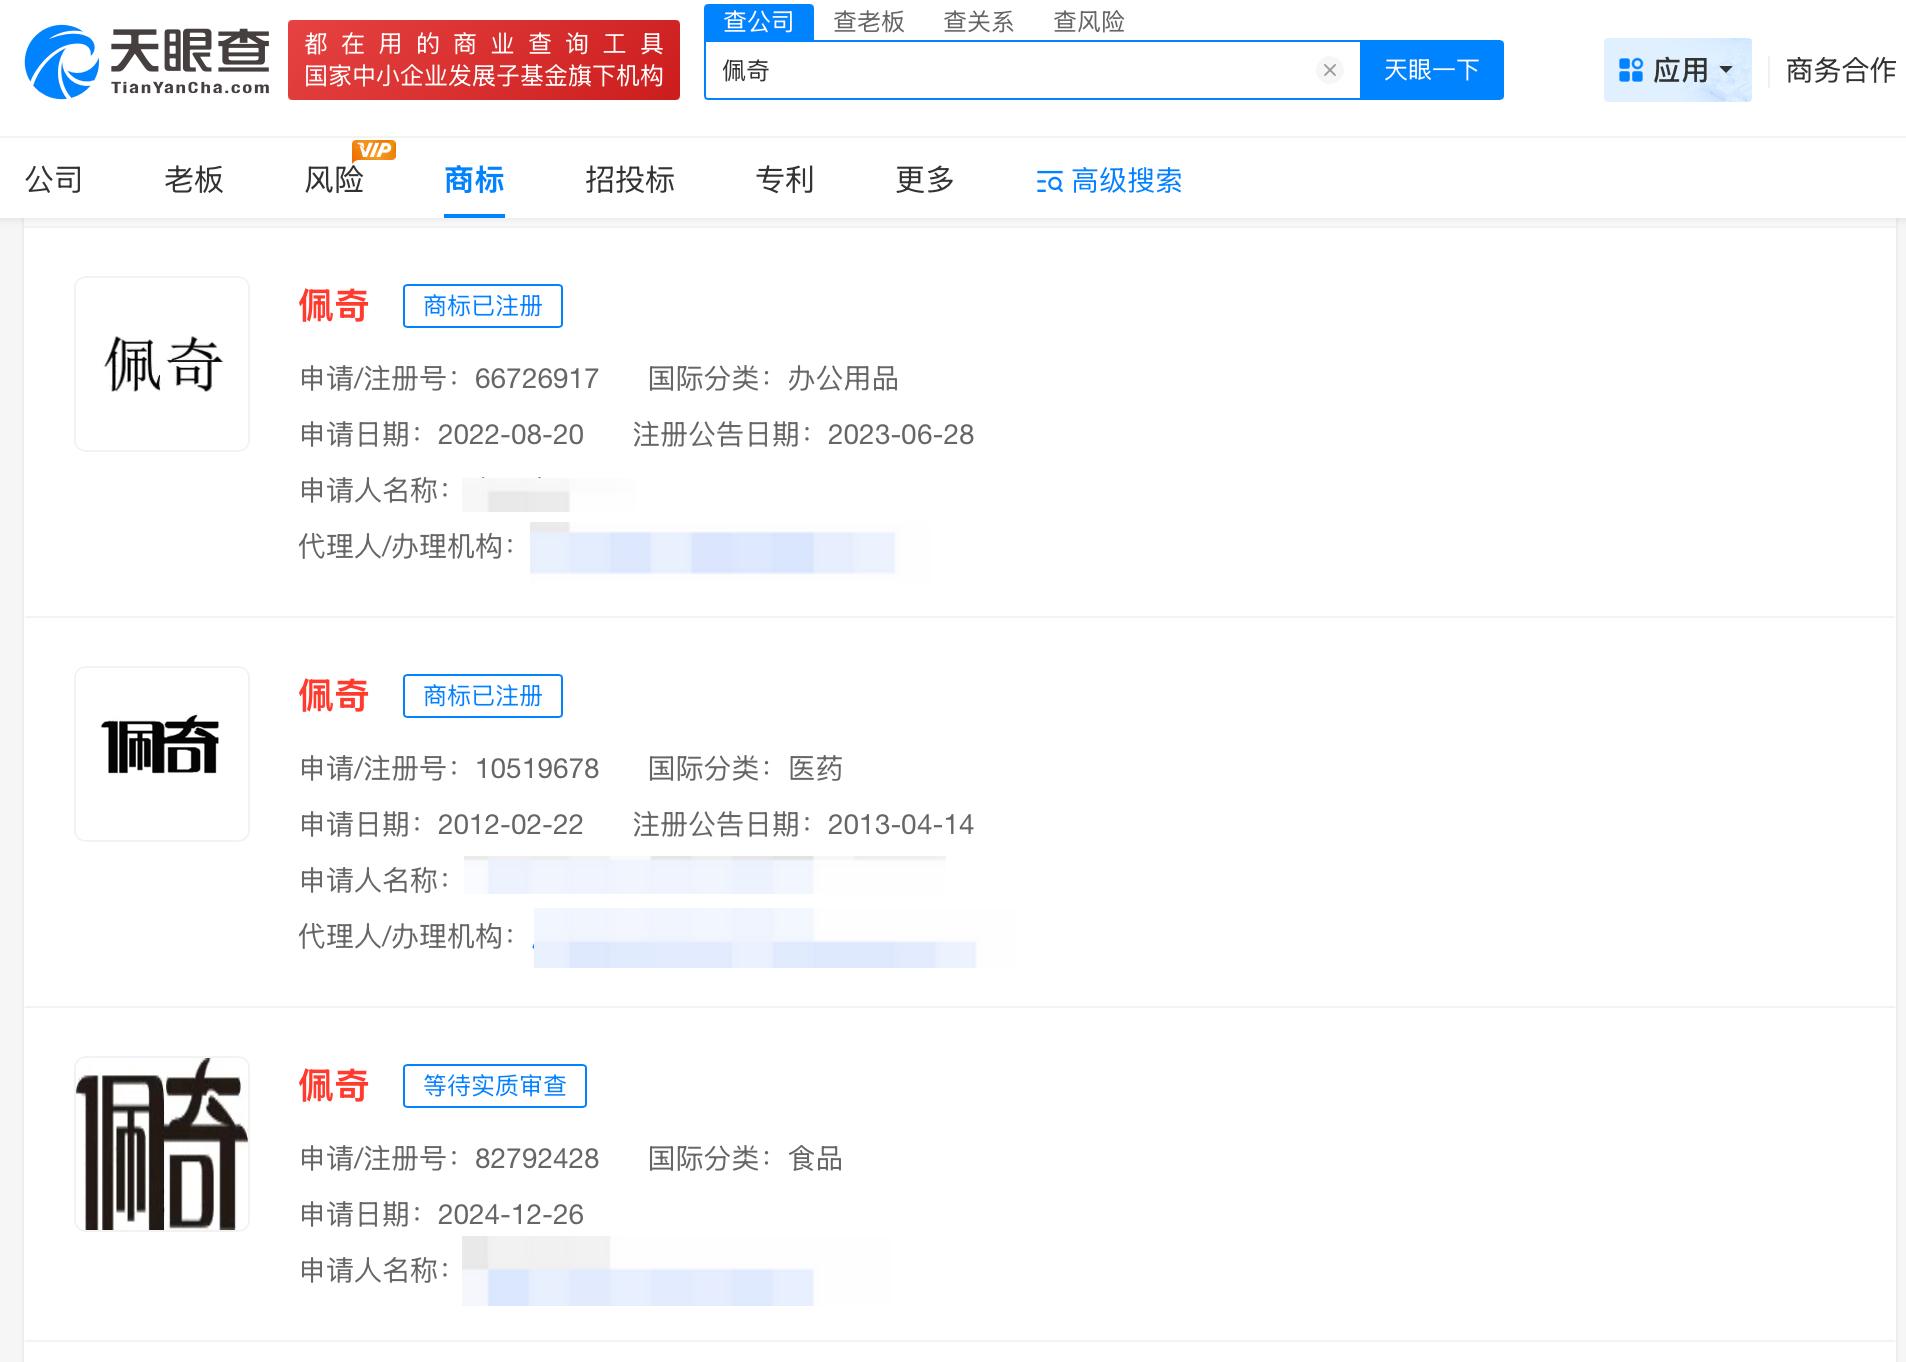Click the 商标已注册 status badge

tap(483, 306)
